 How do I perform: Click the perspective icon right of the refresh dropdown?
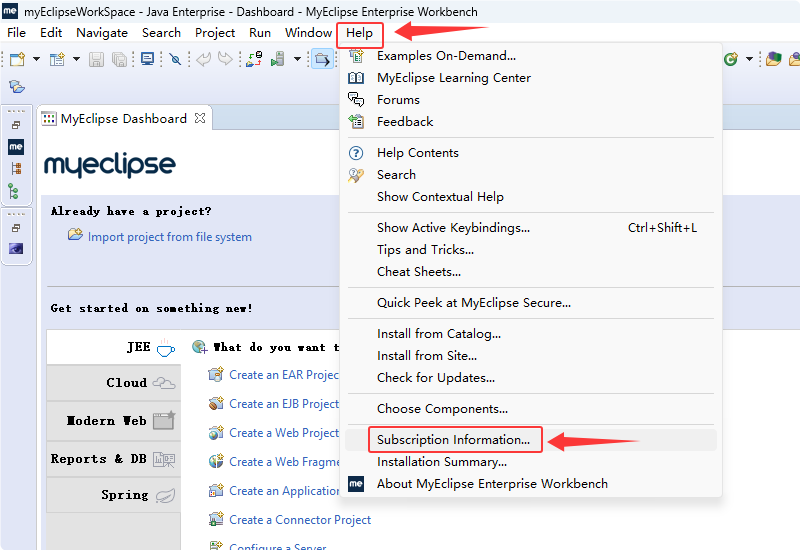tap(773, 59)
